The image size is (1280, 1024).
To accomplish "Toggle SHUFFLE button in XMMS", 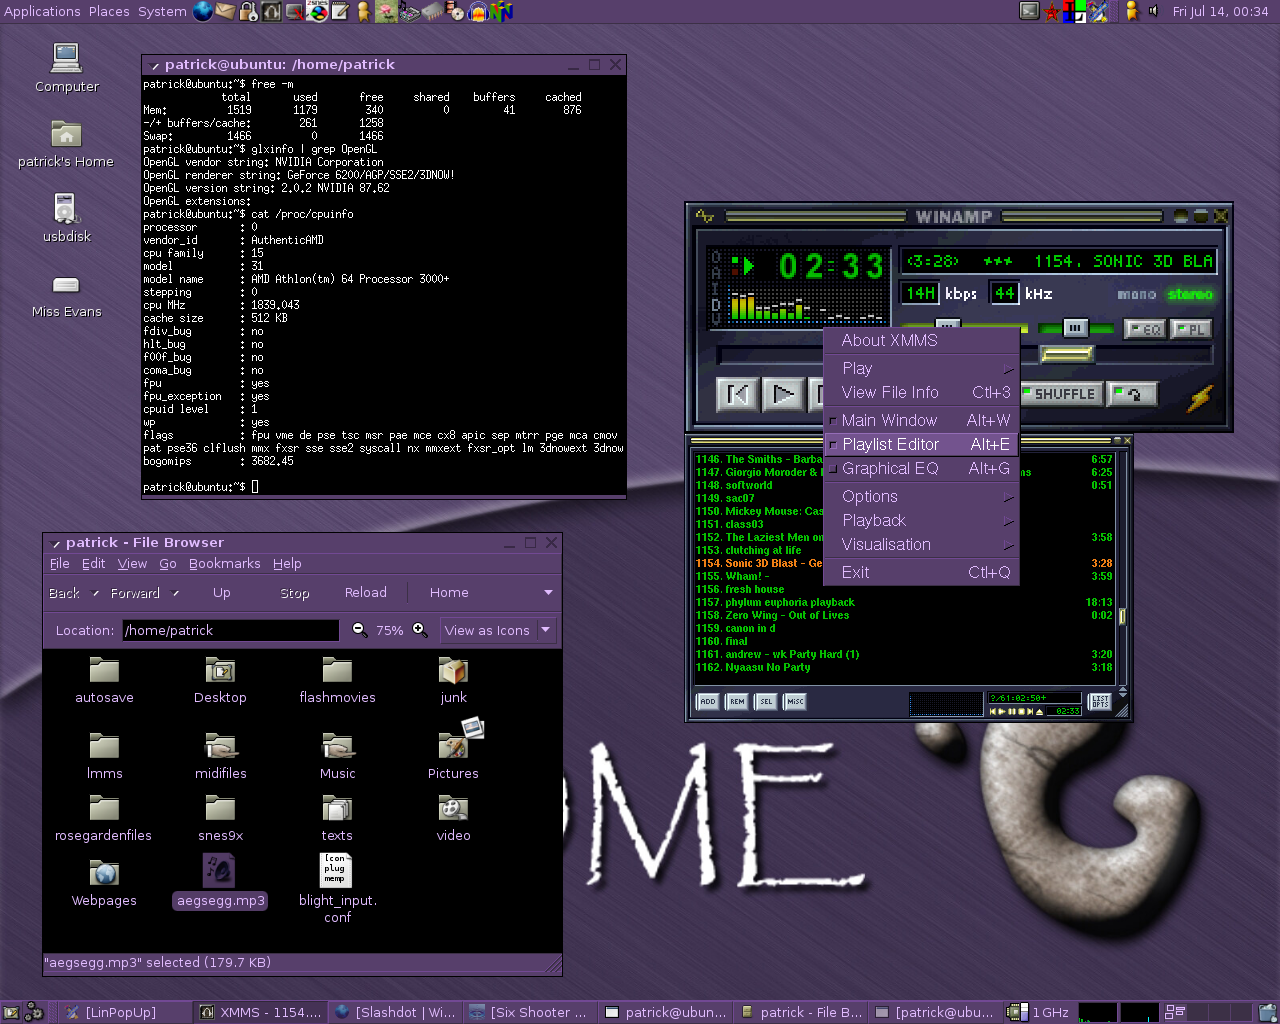I will tap(1062, 394).
